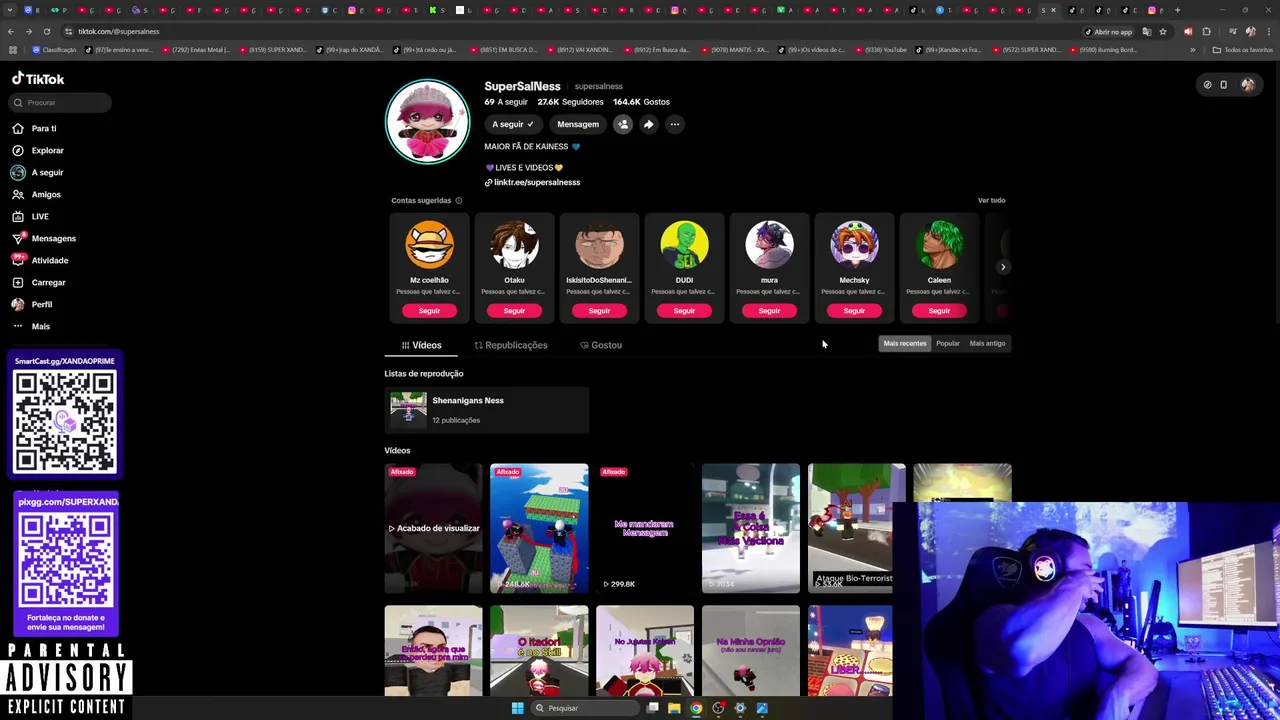Screen dimensions: 1280x720
Task: Click the share profile arrow icon
Action: [648, 124]
